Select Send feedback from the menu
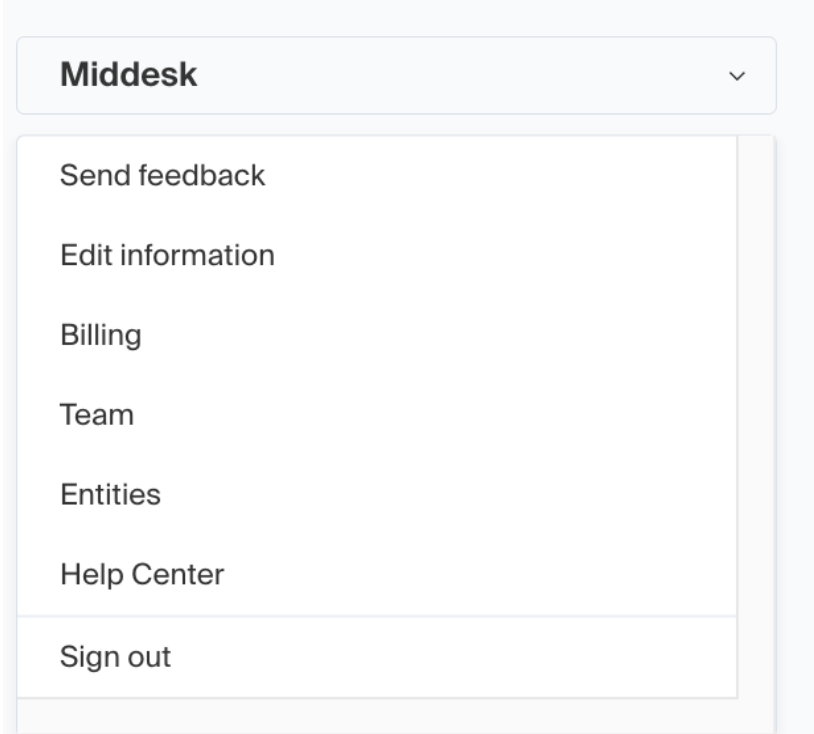Viewport: 814px width, 734px height. point(162,175)
